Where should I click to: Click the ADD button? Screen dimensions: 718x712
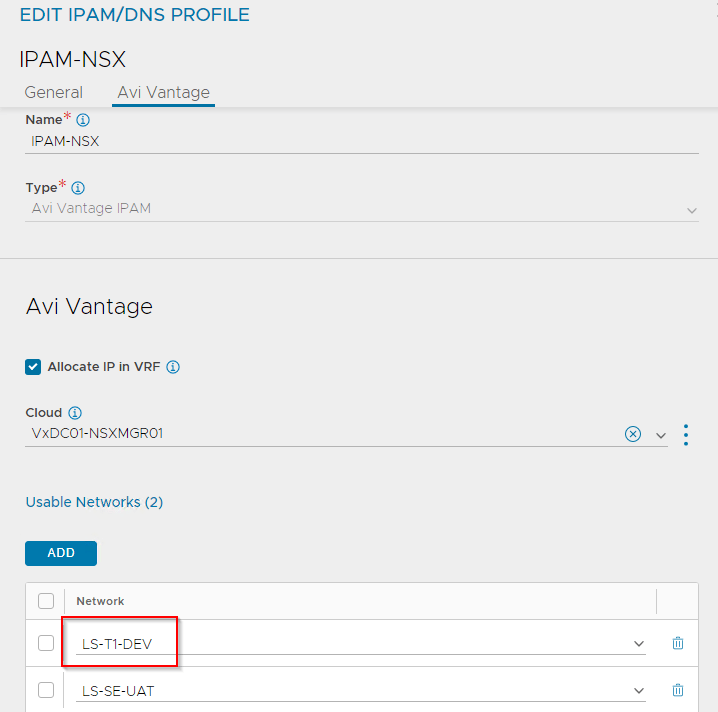click(61, 553)
